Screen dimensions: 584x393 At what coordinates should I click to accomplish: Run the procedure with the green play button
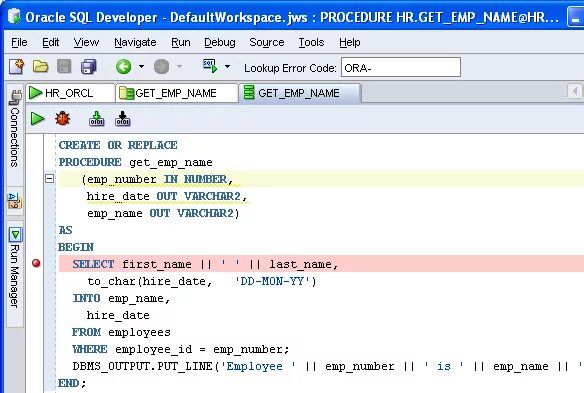click(x=37, y=119)
